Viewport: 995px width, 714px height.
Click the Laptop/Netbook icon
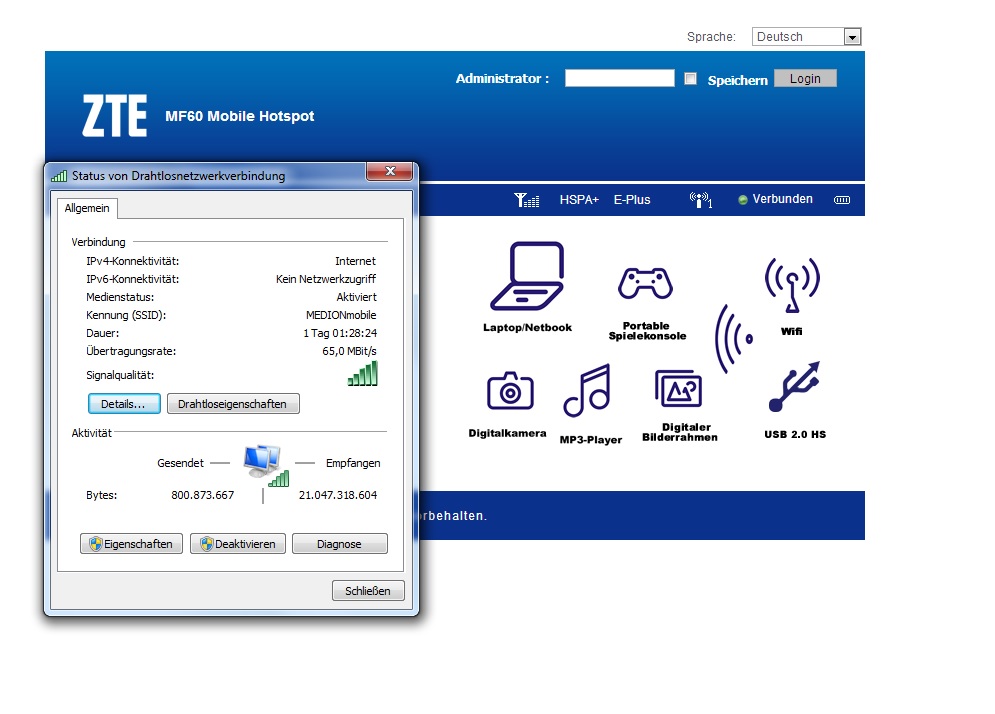[526, 279]
